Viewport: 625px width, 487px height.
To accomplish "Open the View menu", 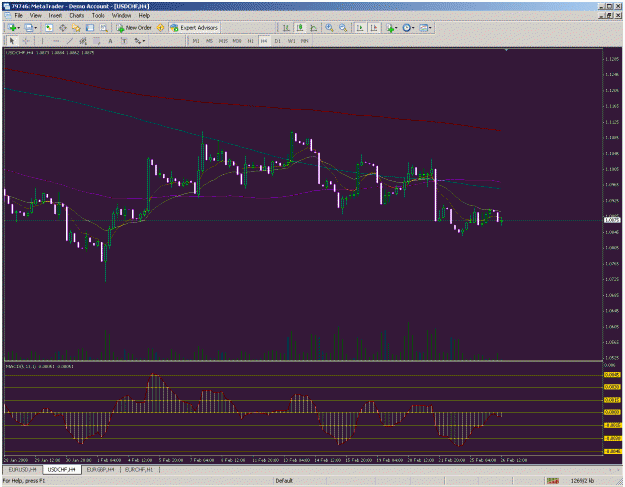I will pyautogui.click(x=35, y=16).
